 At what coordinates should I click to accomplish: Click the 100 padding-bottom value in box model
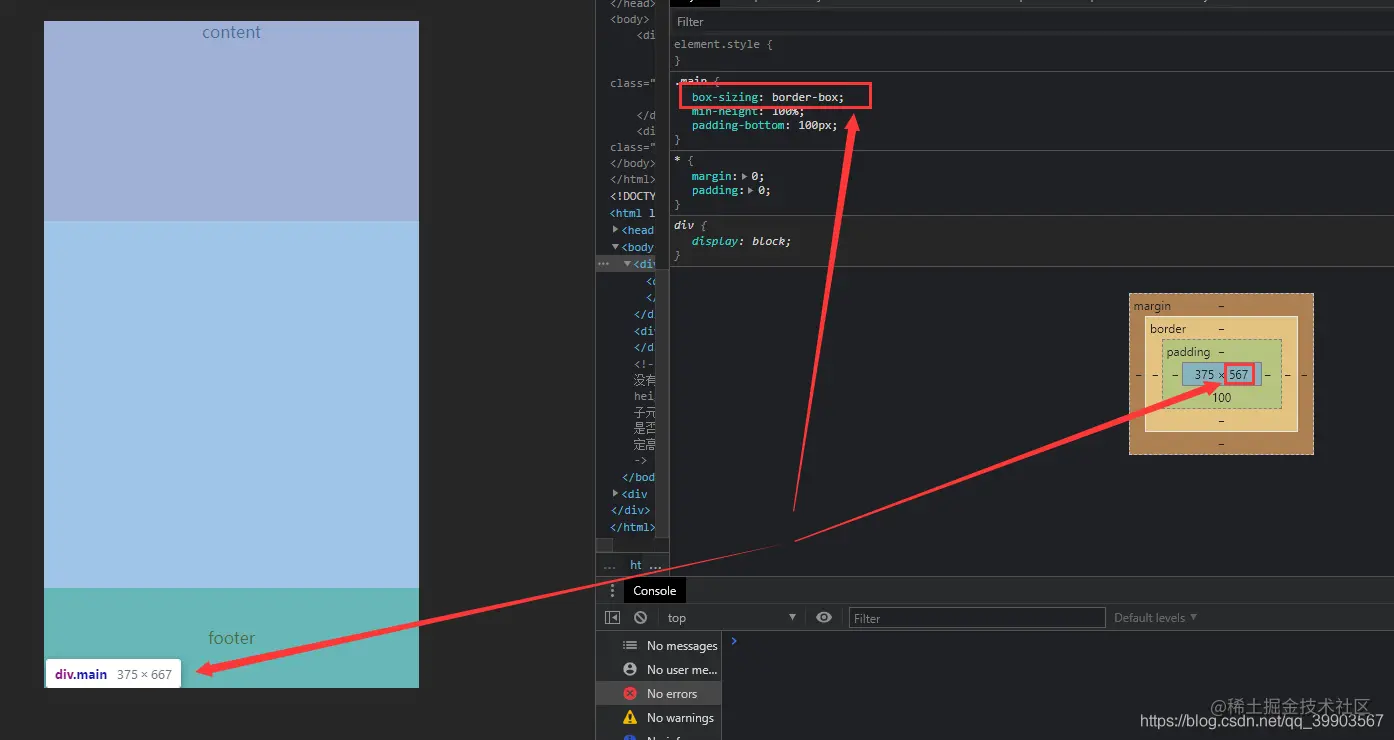[1221, 398]
